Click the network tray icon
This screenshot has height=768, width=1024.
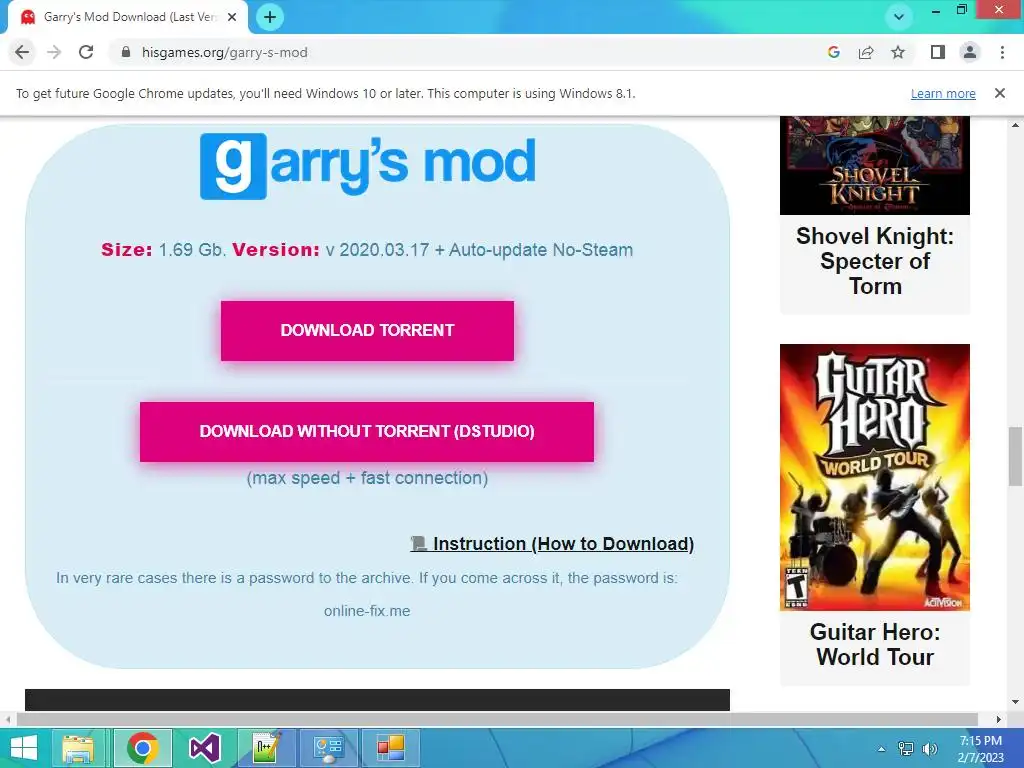click(906, 749)
